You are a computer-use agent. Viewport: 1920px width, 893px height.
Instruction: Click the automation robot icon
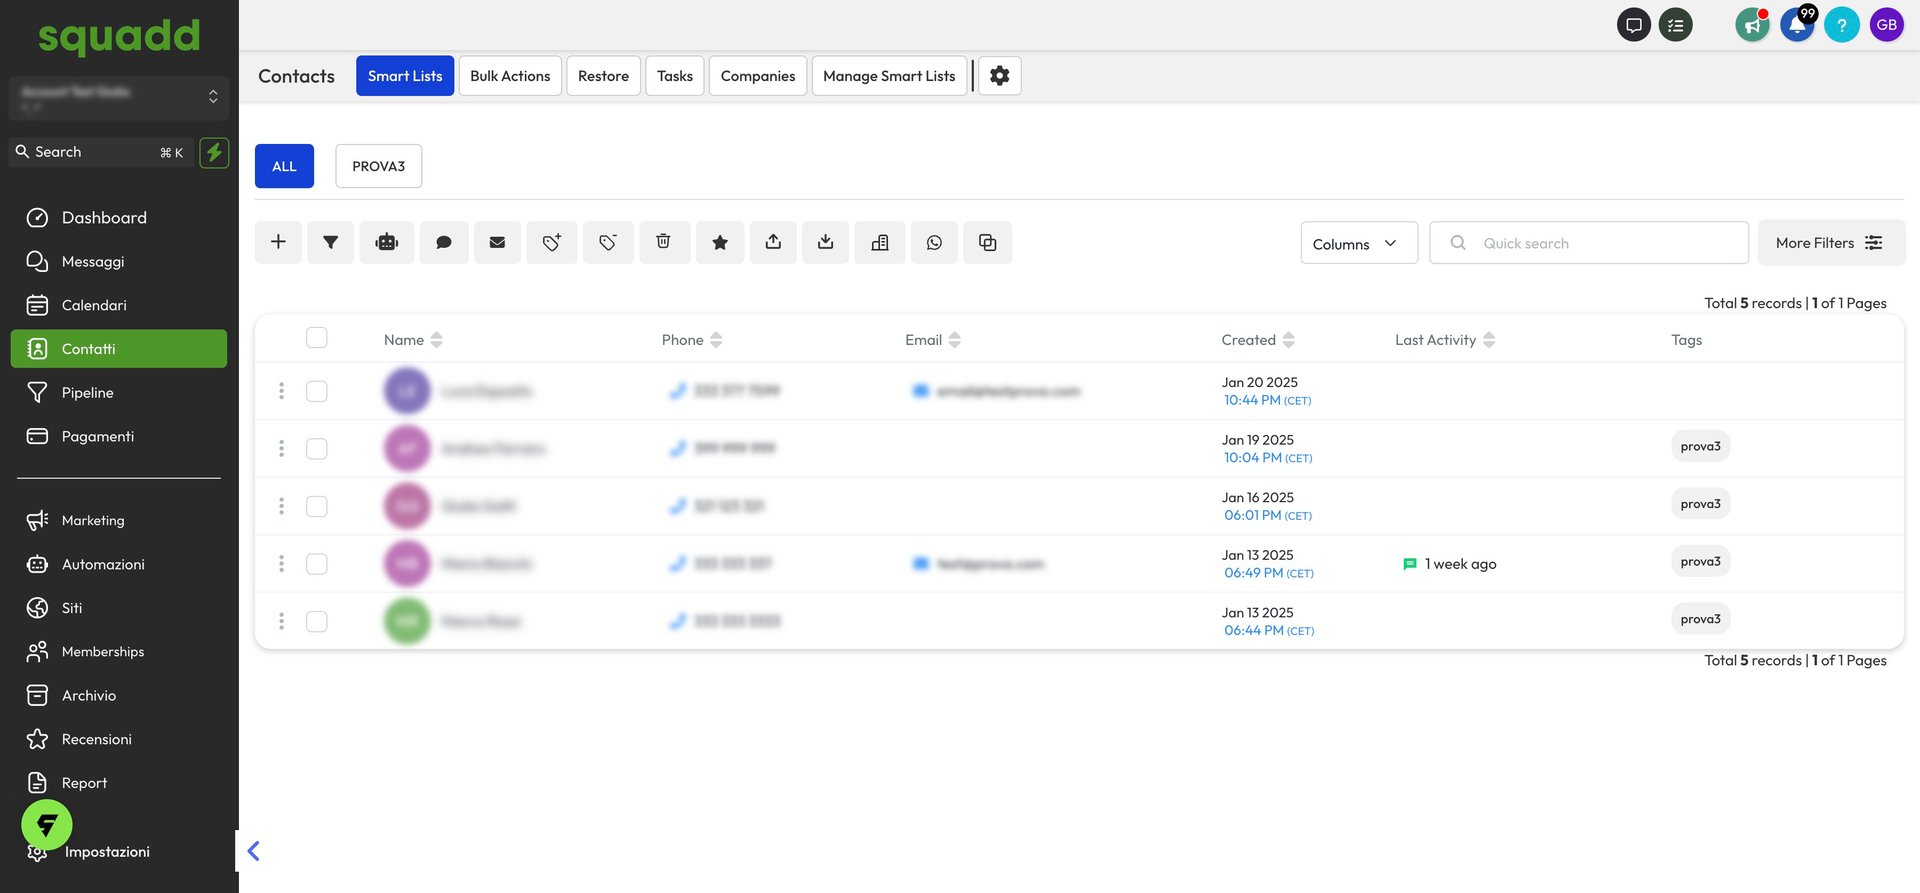pyautogui.click(x=387, y=242)
